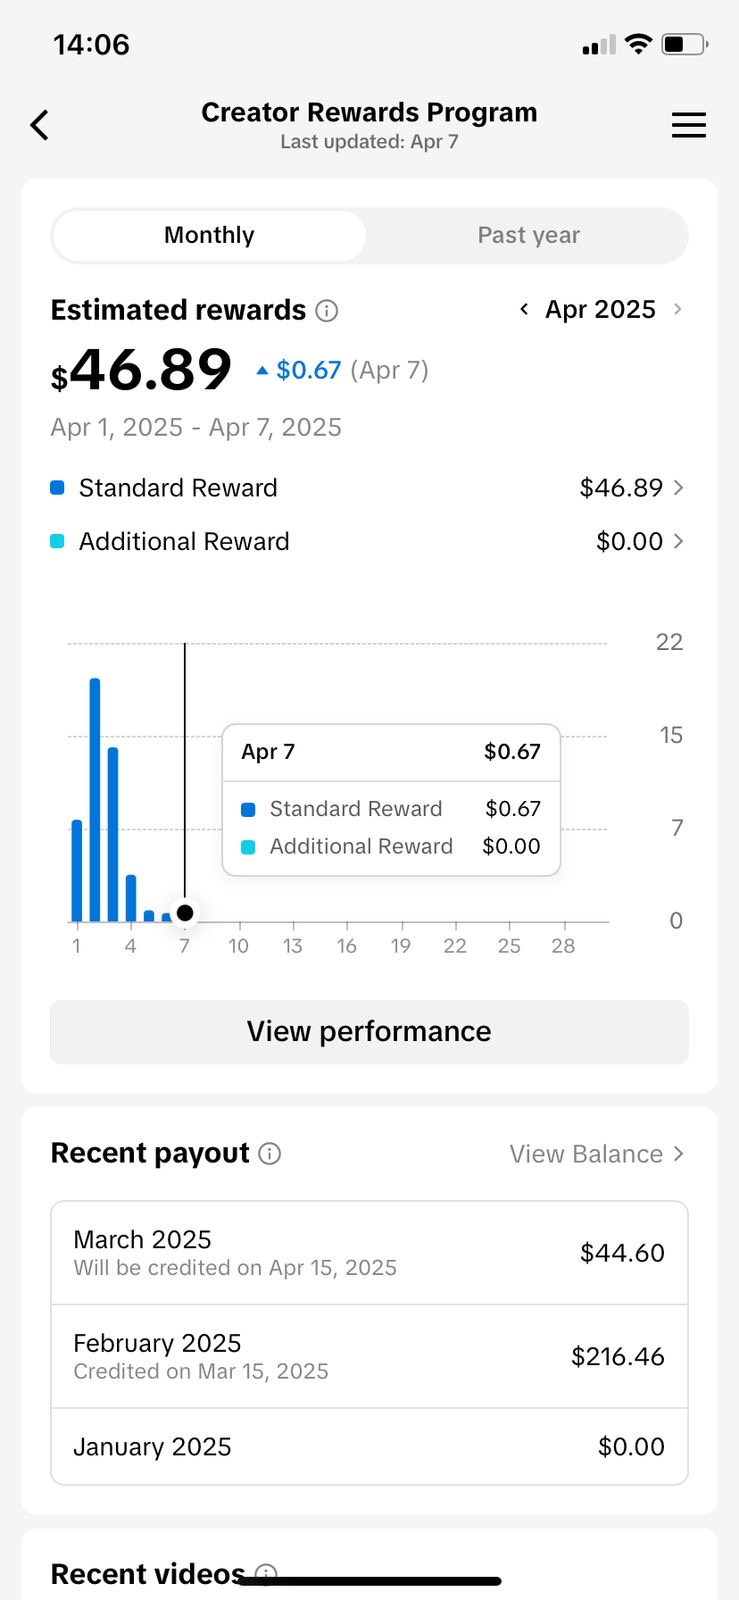739x1600 pixels.
Task: Go to previous month arrow
Action: [524, 309]
